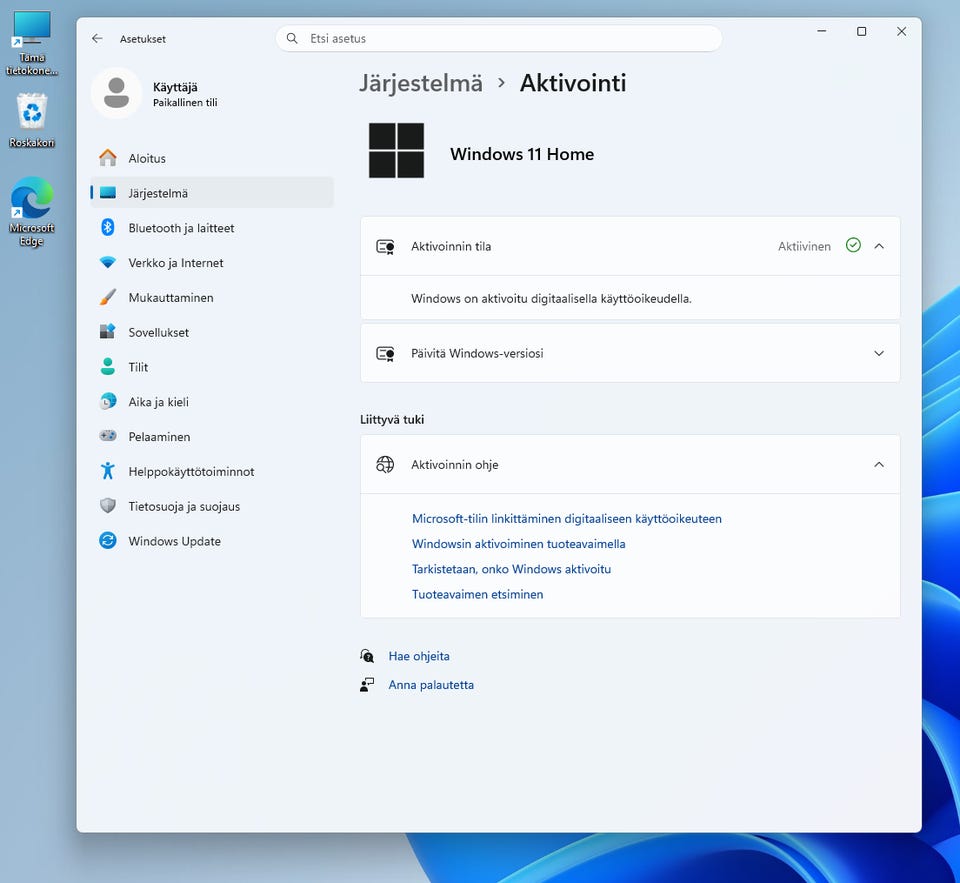Close the Asetukset window
960x883 pixels.
click(x=901, y=31)
